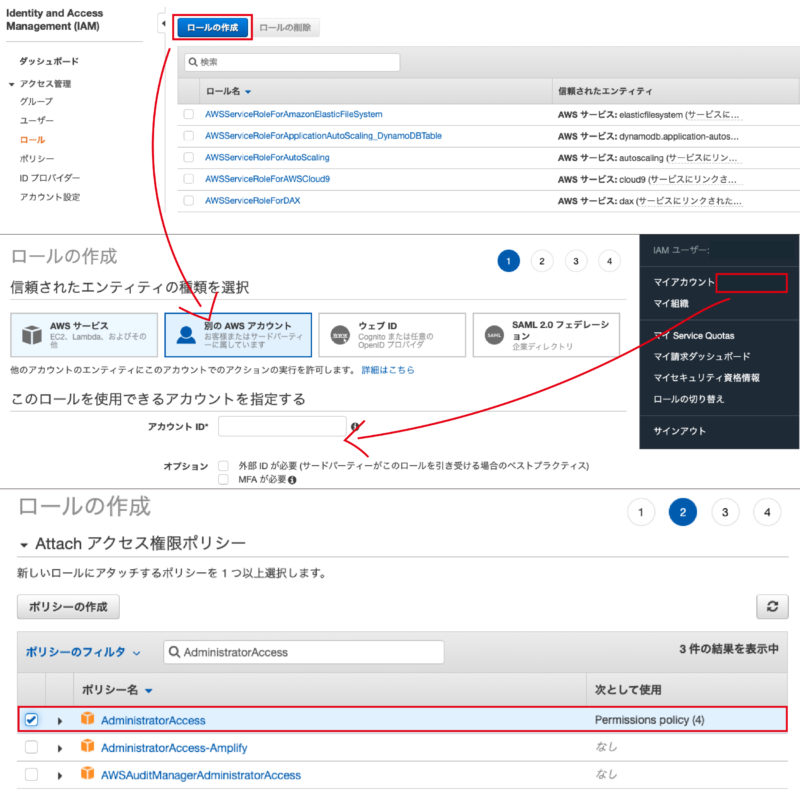This screenshot has width=800, height=800.
Task: Check the AWSServiceRoleForAWSCloud9 row checkbox
Action: click(x=189, y=179)
